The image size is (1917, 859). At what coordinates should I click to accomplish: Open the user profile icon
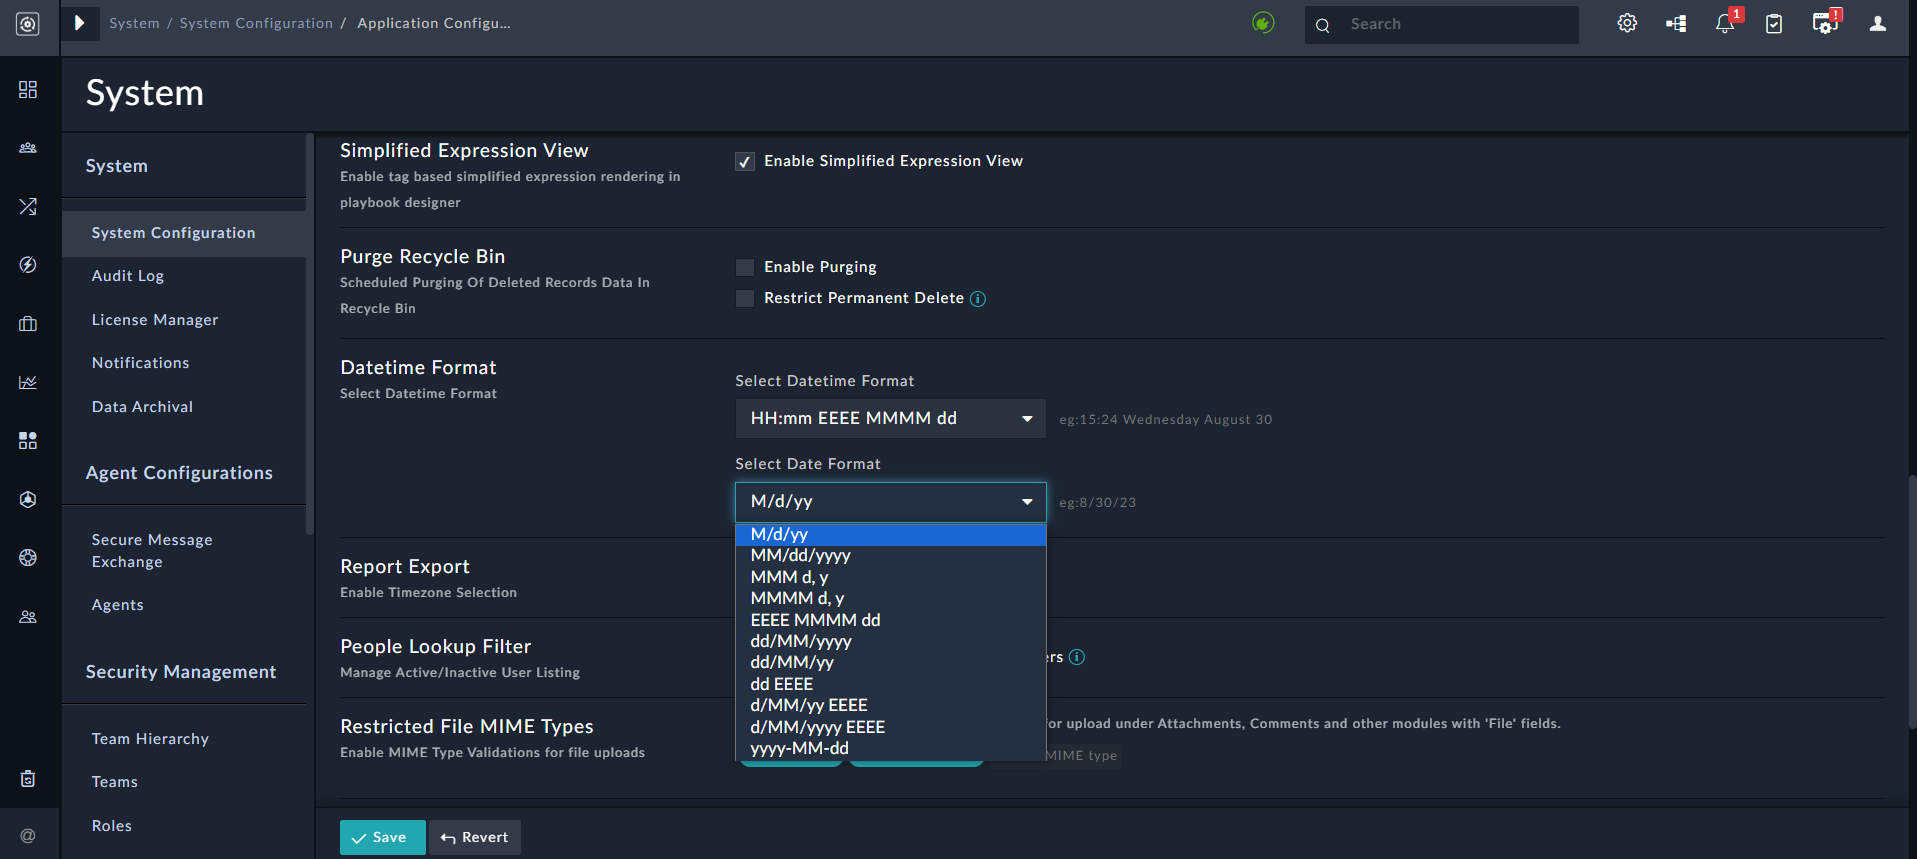[x=1878, y=23]
